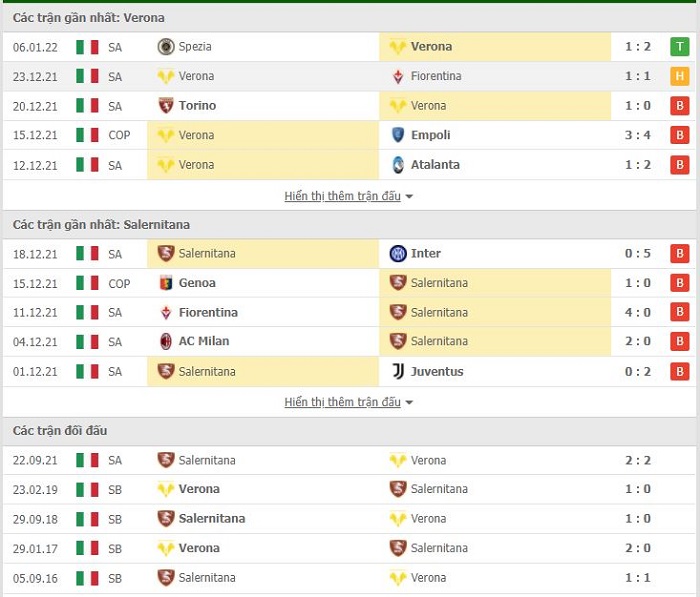Expand more Verona matches
The image size is (700, 597).
point(348,196)
